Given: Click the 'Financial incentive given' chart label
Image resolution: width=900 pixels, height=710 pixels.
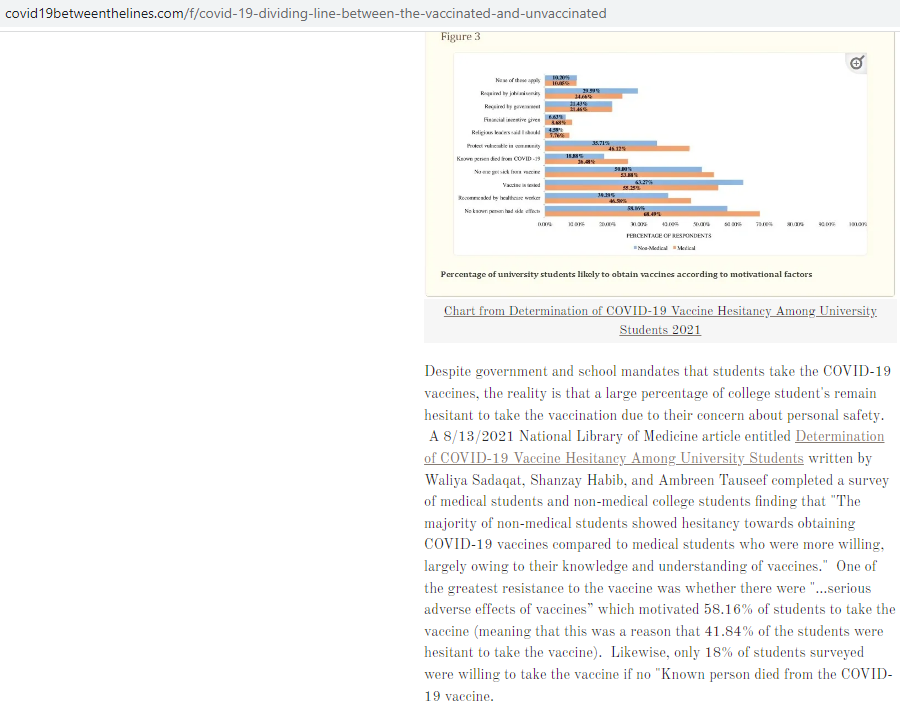Looking at the screenshot, I should (511, 119).
